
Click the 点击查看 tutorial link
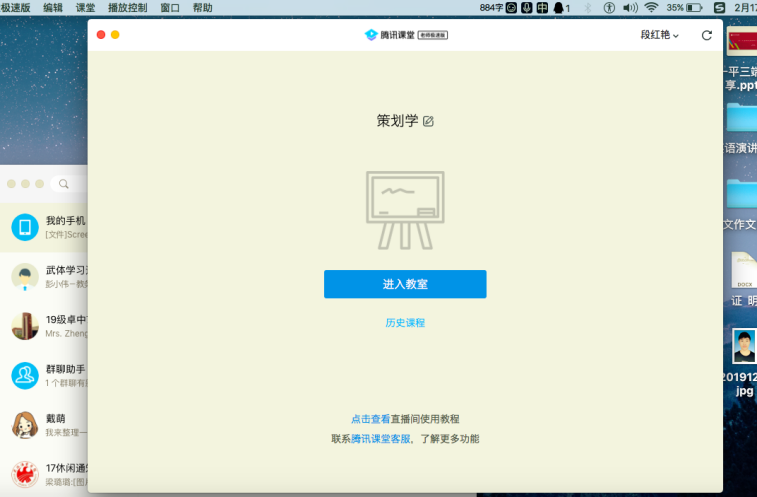coord(370,419)
